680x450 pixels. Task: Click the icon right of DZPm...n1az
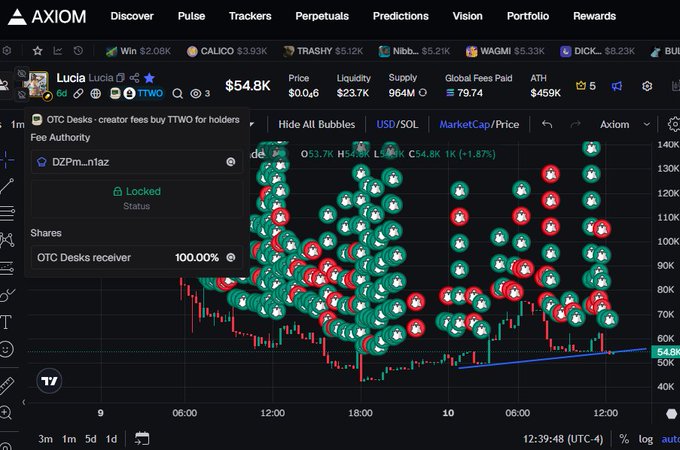231,162
